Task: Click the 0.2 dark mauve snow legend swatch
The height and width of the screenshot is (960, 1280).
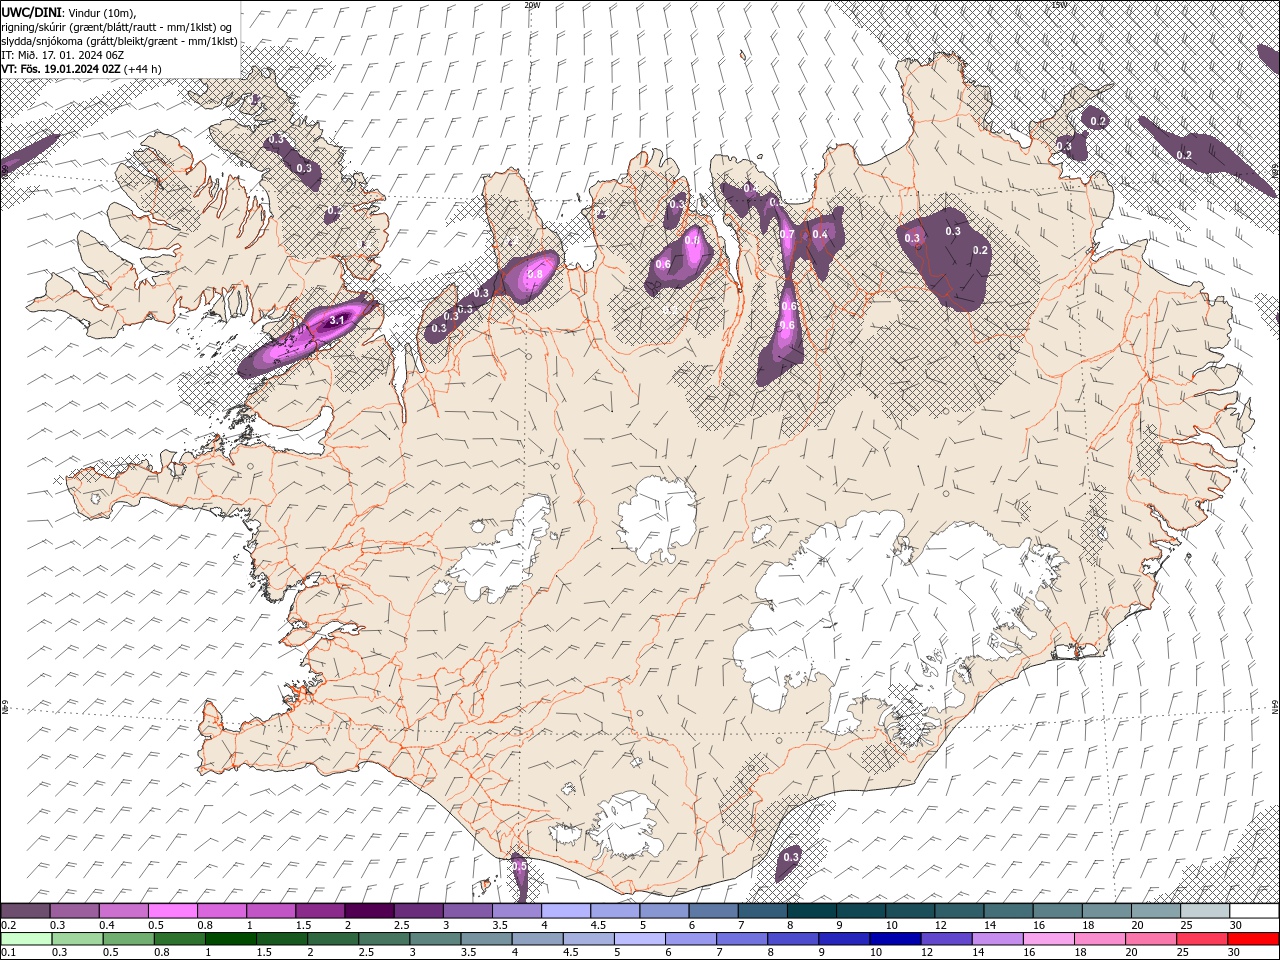Action: [x=25, y=911]
